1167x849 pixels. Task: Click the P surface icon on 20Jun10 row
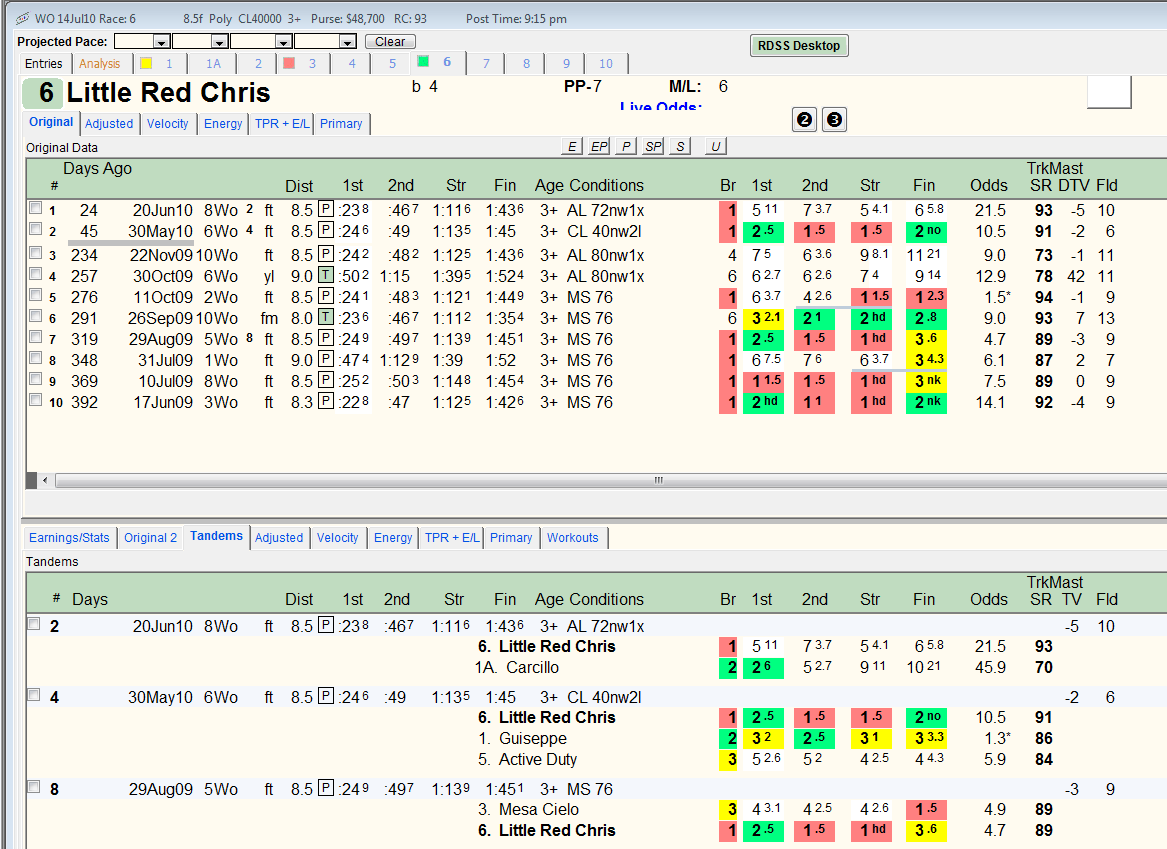pos(325,209)
